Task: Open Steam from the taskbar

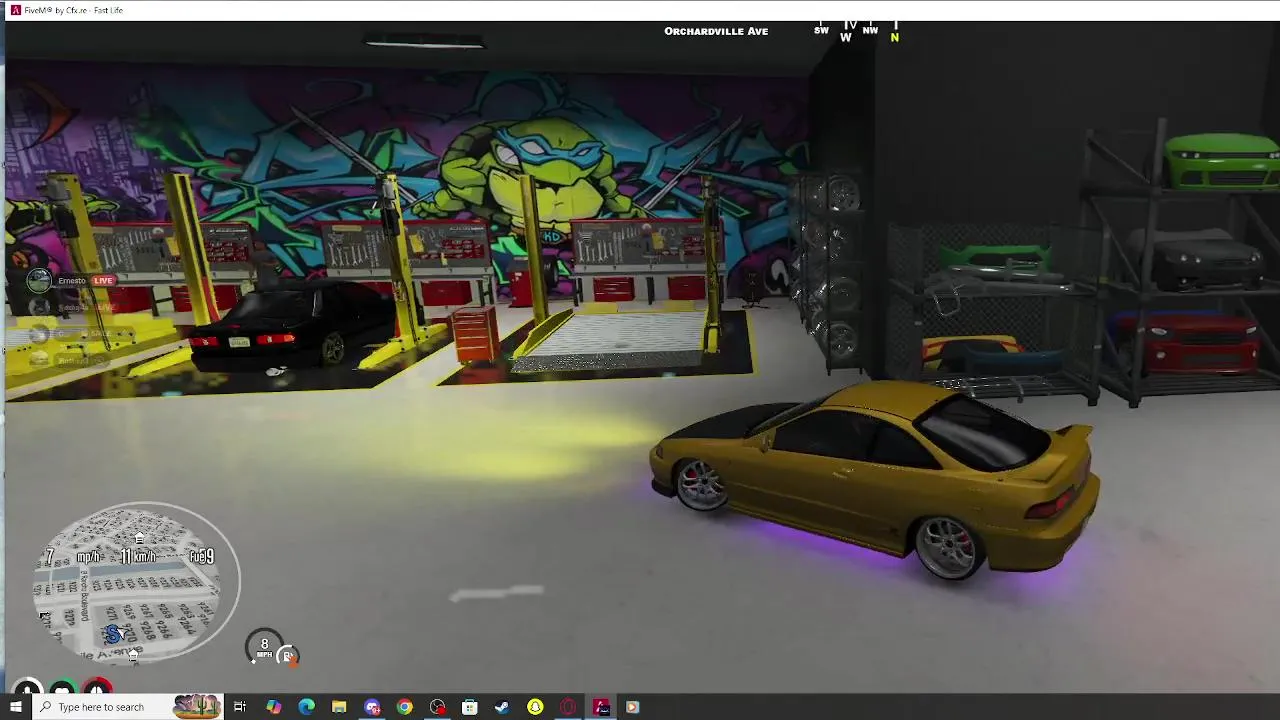Action: [502, 707]
